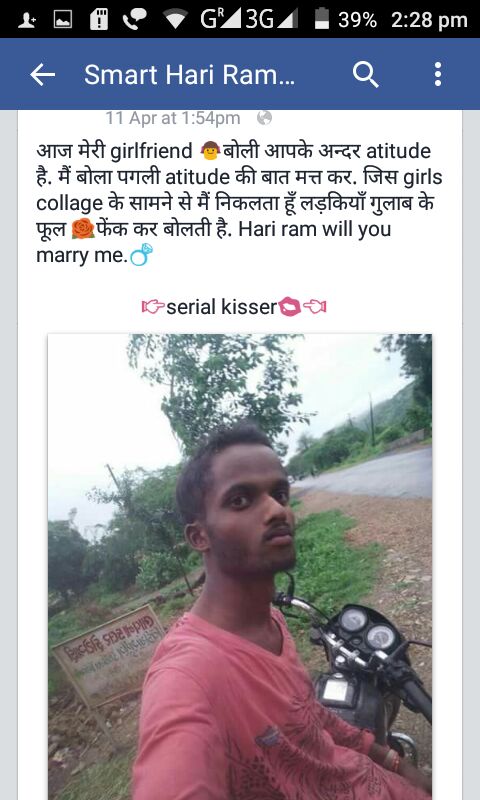Image resolution: width=480 pixels, height=800 pixels.
Task: Tap the rose emoji in the post
Action: (x=83, y=229)
